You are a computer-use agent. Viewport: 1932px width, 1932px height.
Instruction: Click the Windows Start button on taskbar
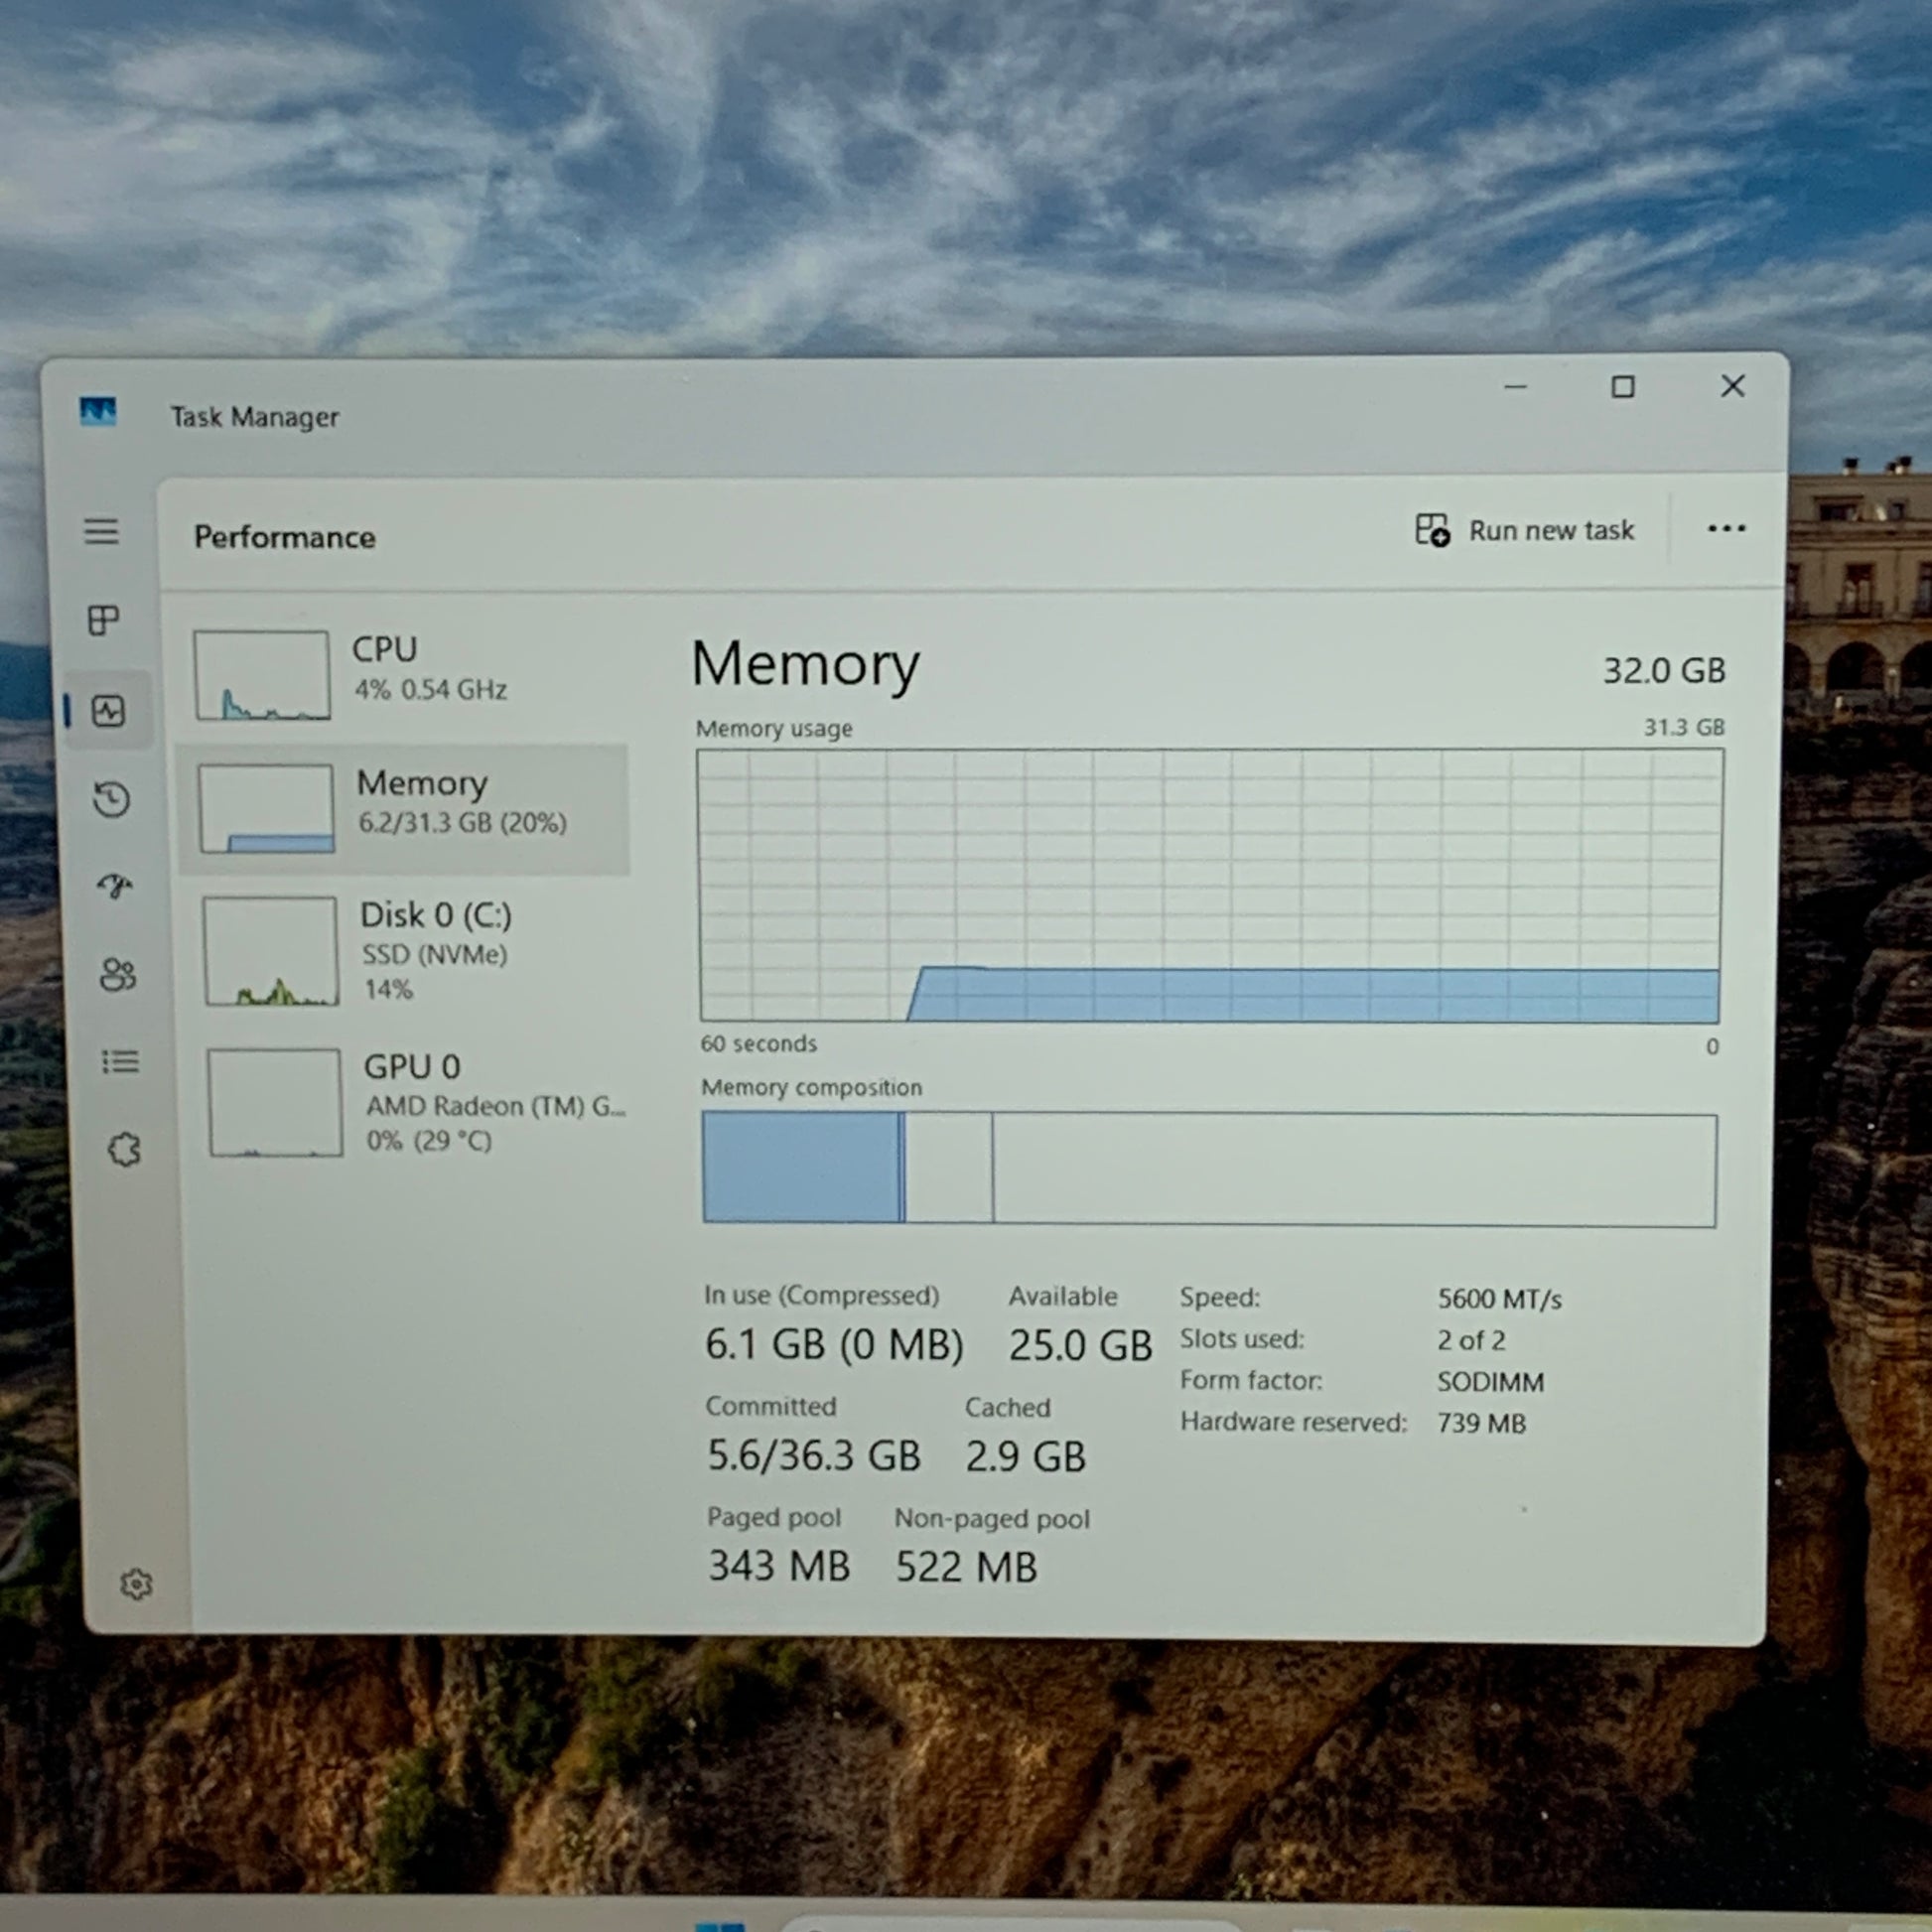(x=719, y=1925)
